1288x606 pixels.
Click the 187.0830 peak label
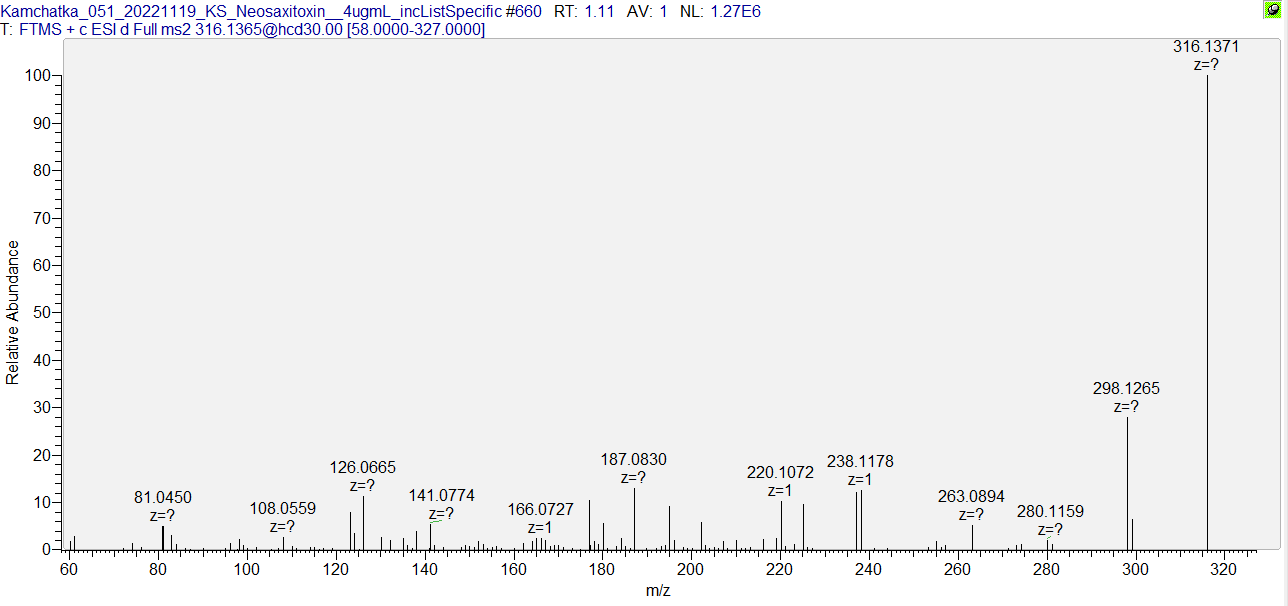coord(633,459)
